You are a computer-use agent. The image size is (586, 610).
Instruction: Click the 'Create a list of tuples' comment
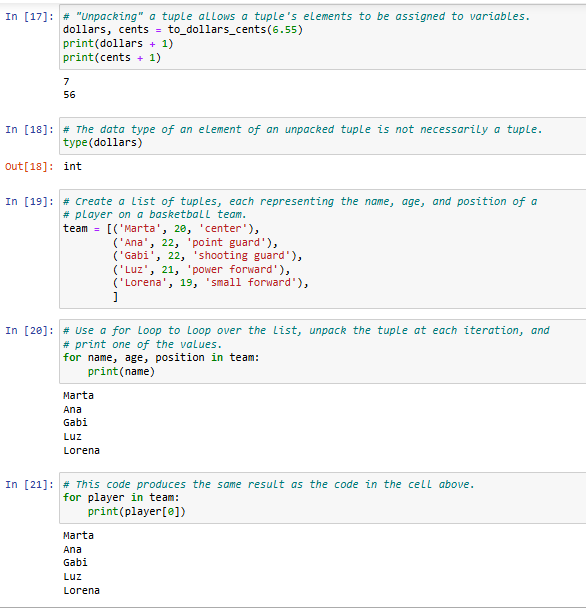coord(300,202)
